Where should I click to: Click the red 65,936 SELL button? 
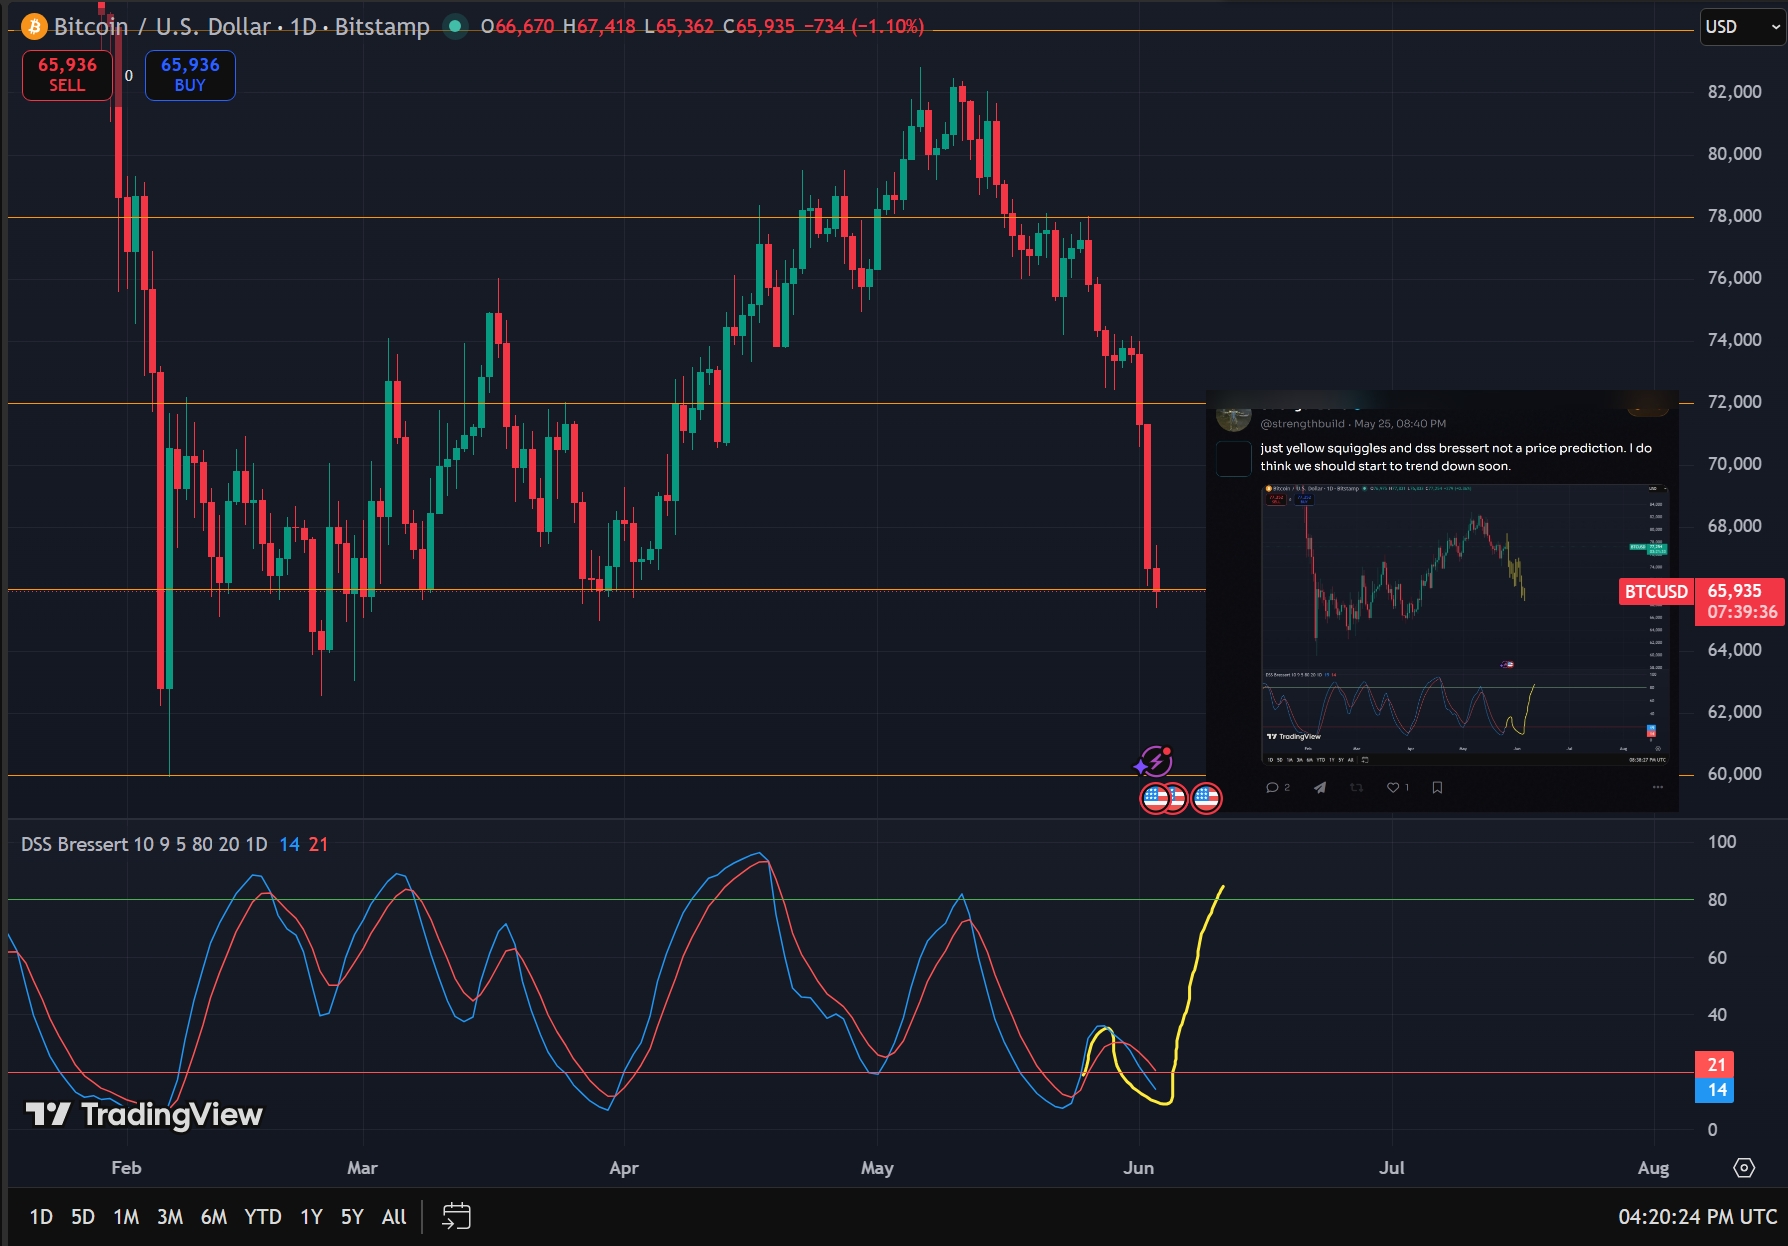[67, 75]
